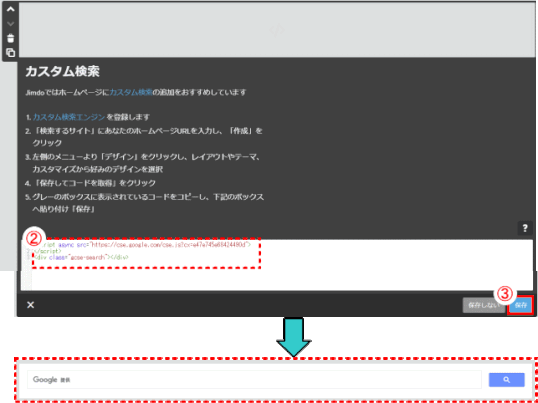Viewport: 538px width, 403px height.
Task: Open the カスタム検索エンジン link in step 1
Action: click(x=69, y=117)
